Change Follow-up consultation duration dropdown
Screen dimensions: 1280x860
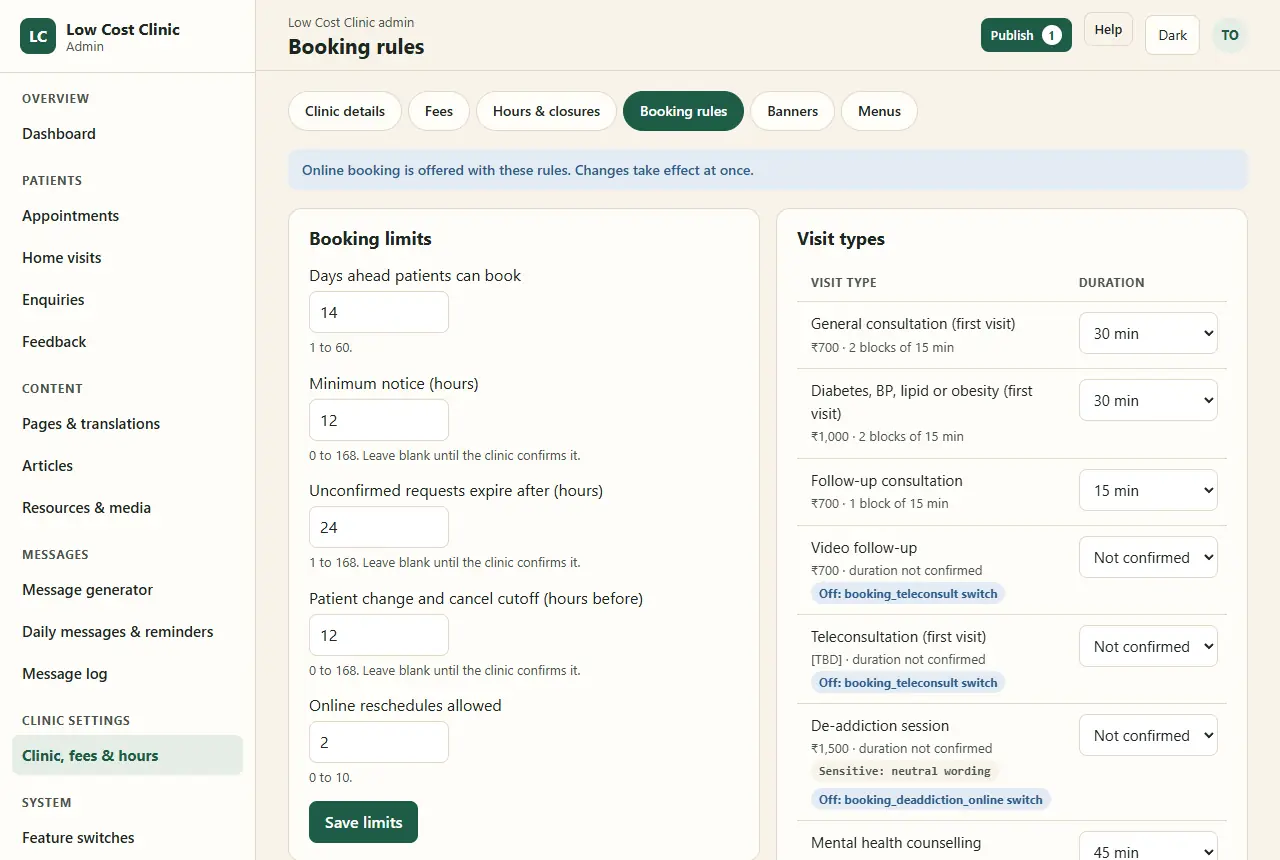coord(1148,490)
